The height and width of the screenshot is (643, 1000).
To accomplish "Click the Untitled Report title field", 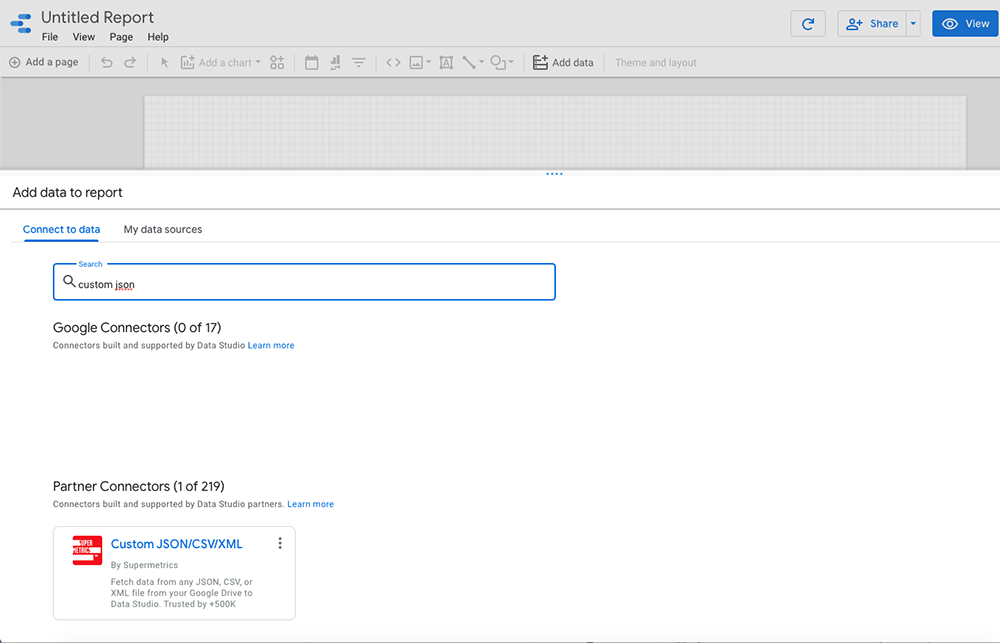I will [x=98, y=17].
